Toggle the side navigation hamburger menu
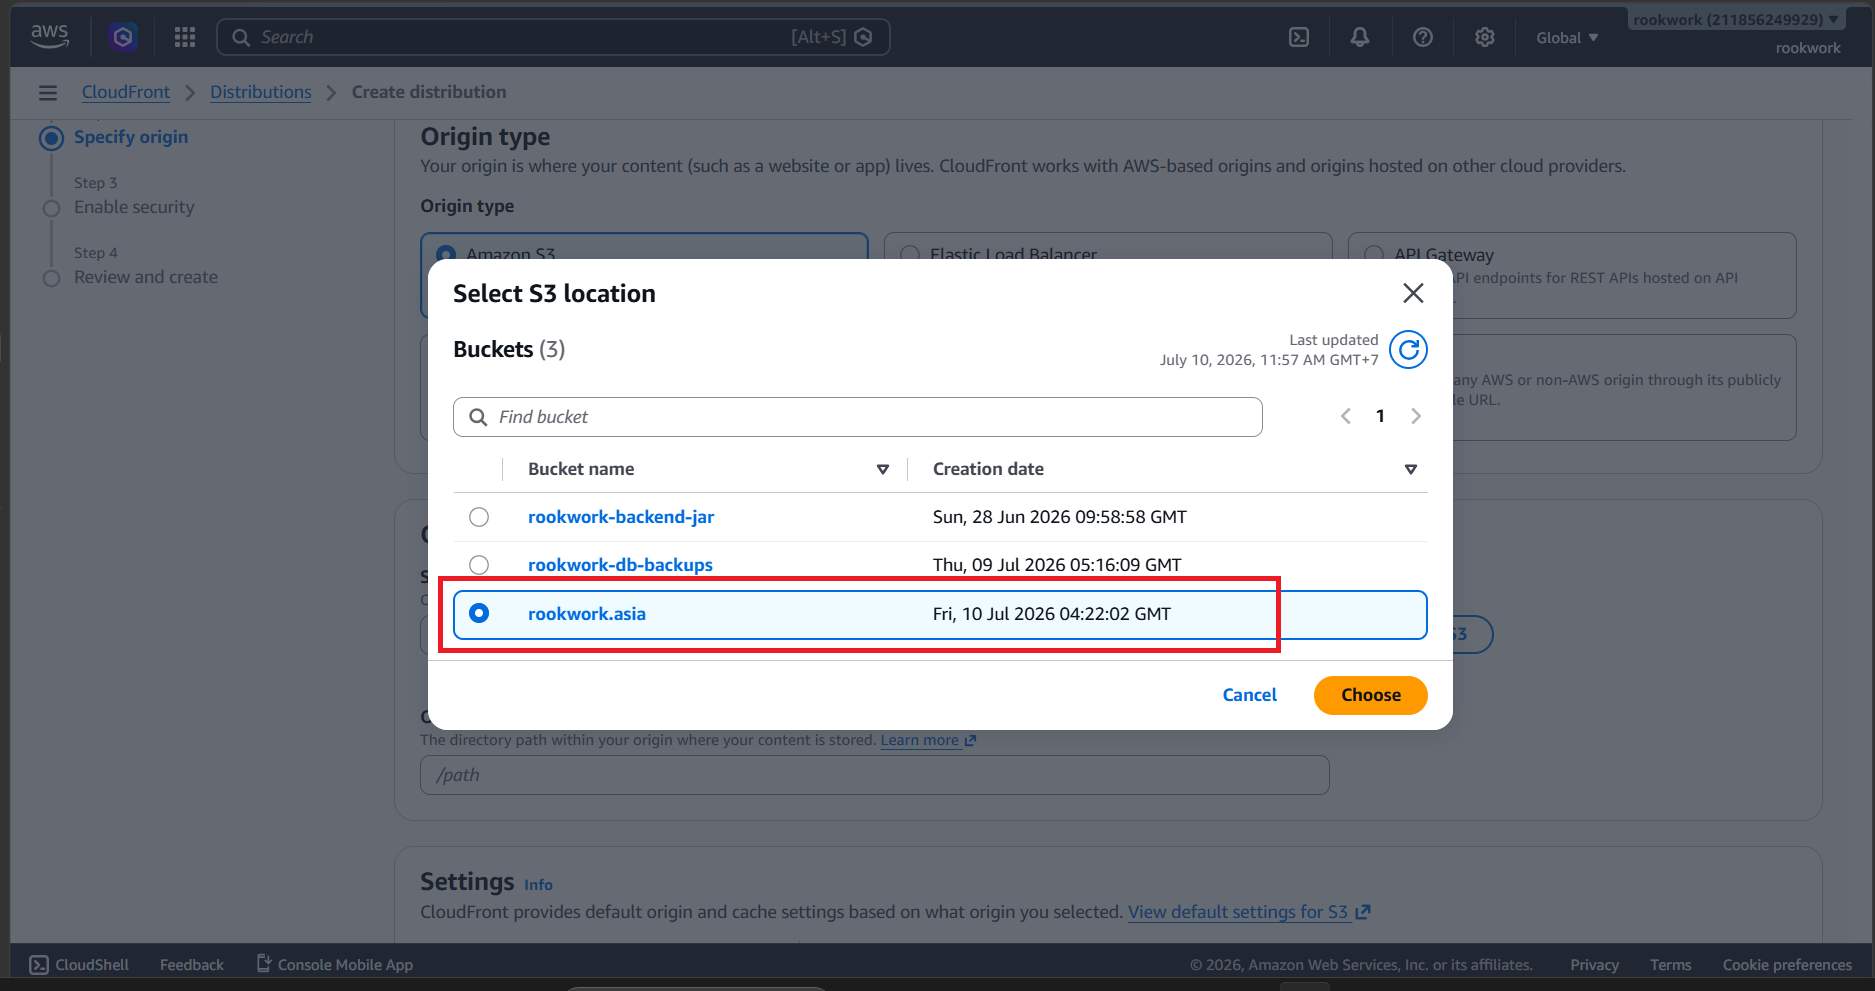Screen dimensions: 1875x991 (x=48, y=92)
